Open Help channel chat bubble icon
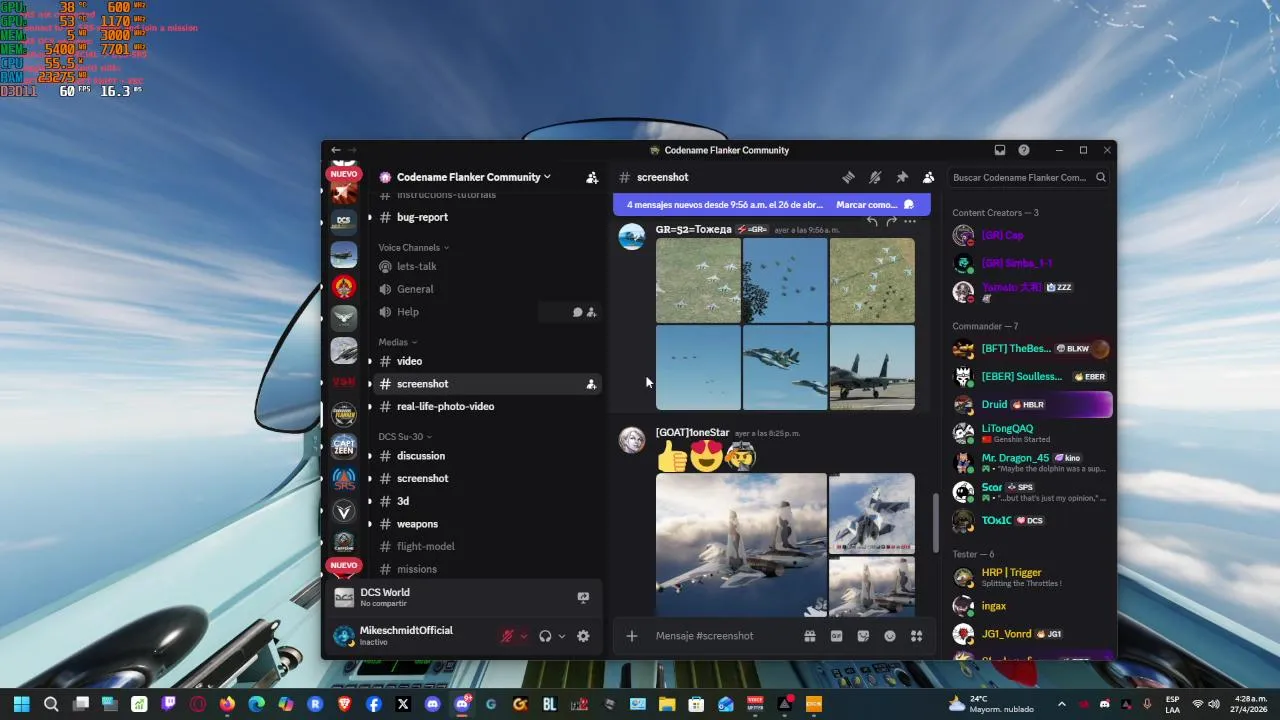1280x720 pixels. pos(577,312)
